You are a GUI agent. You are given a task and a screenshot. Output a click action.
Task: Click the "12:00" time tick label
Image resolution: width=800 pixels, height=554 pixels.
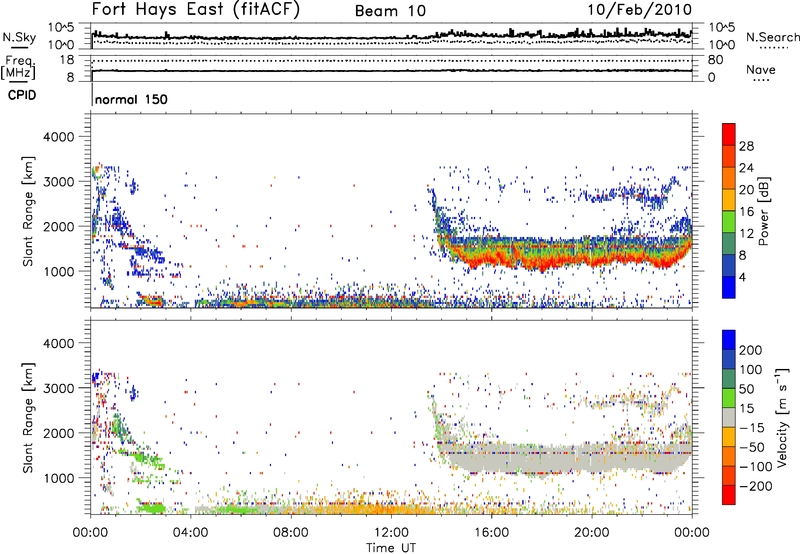click(x=391, y=533)
